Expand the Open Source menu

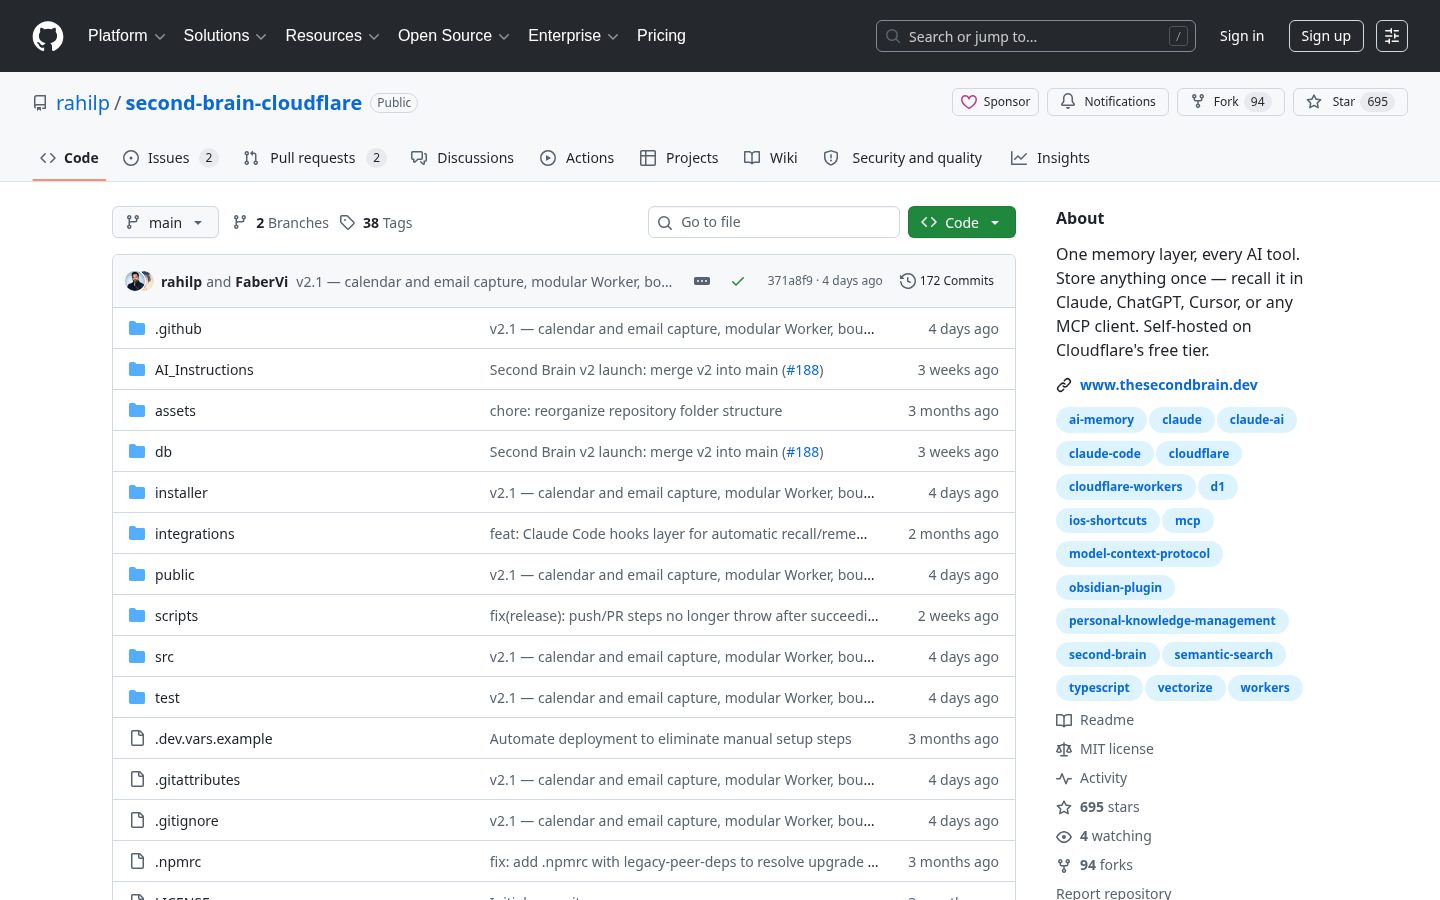click(x=454, y=36)
